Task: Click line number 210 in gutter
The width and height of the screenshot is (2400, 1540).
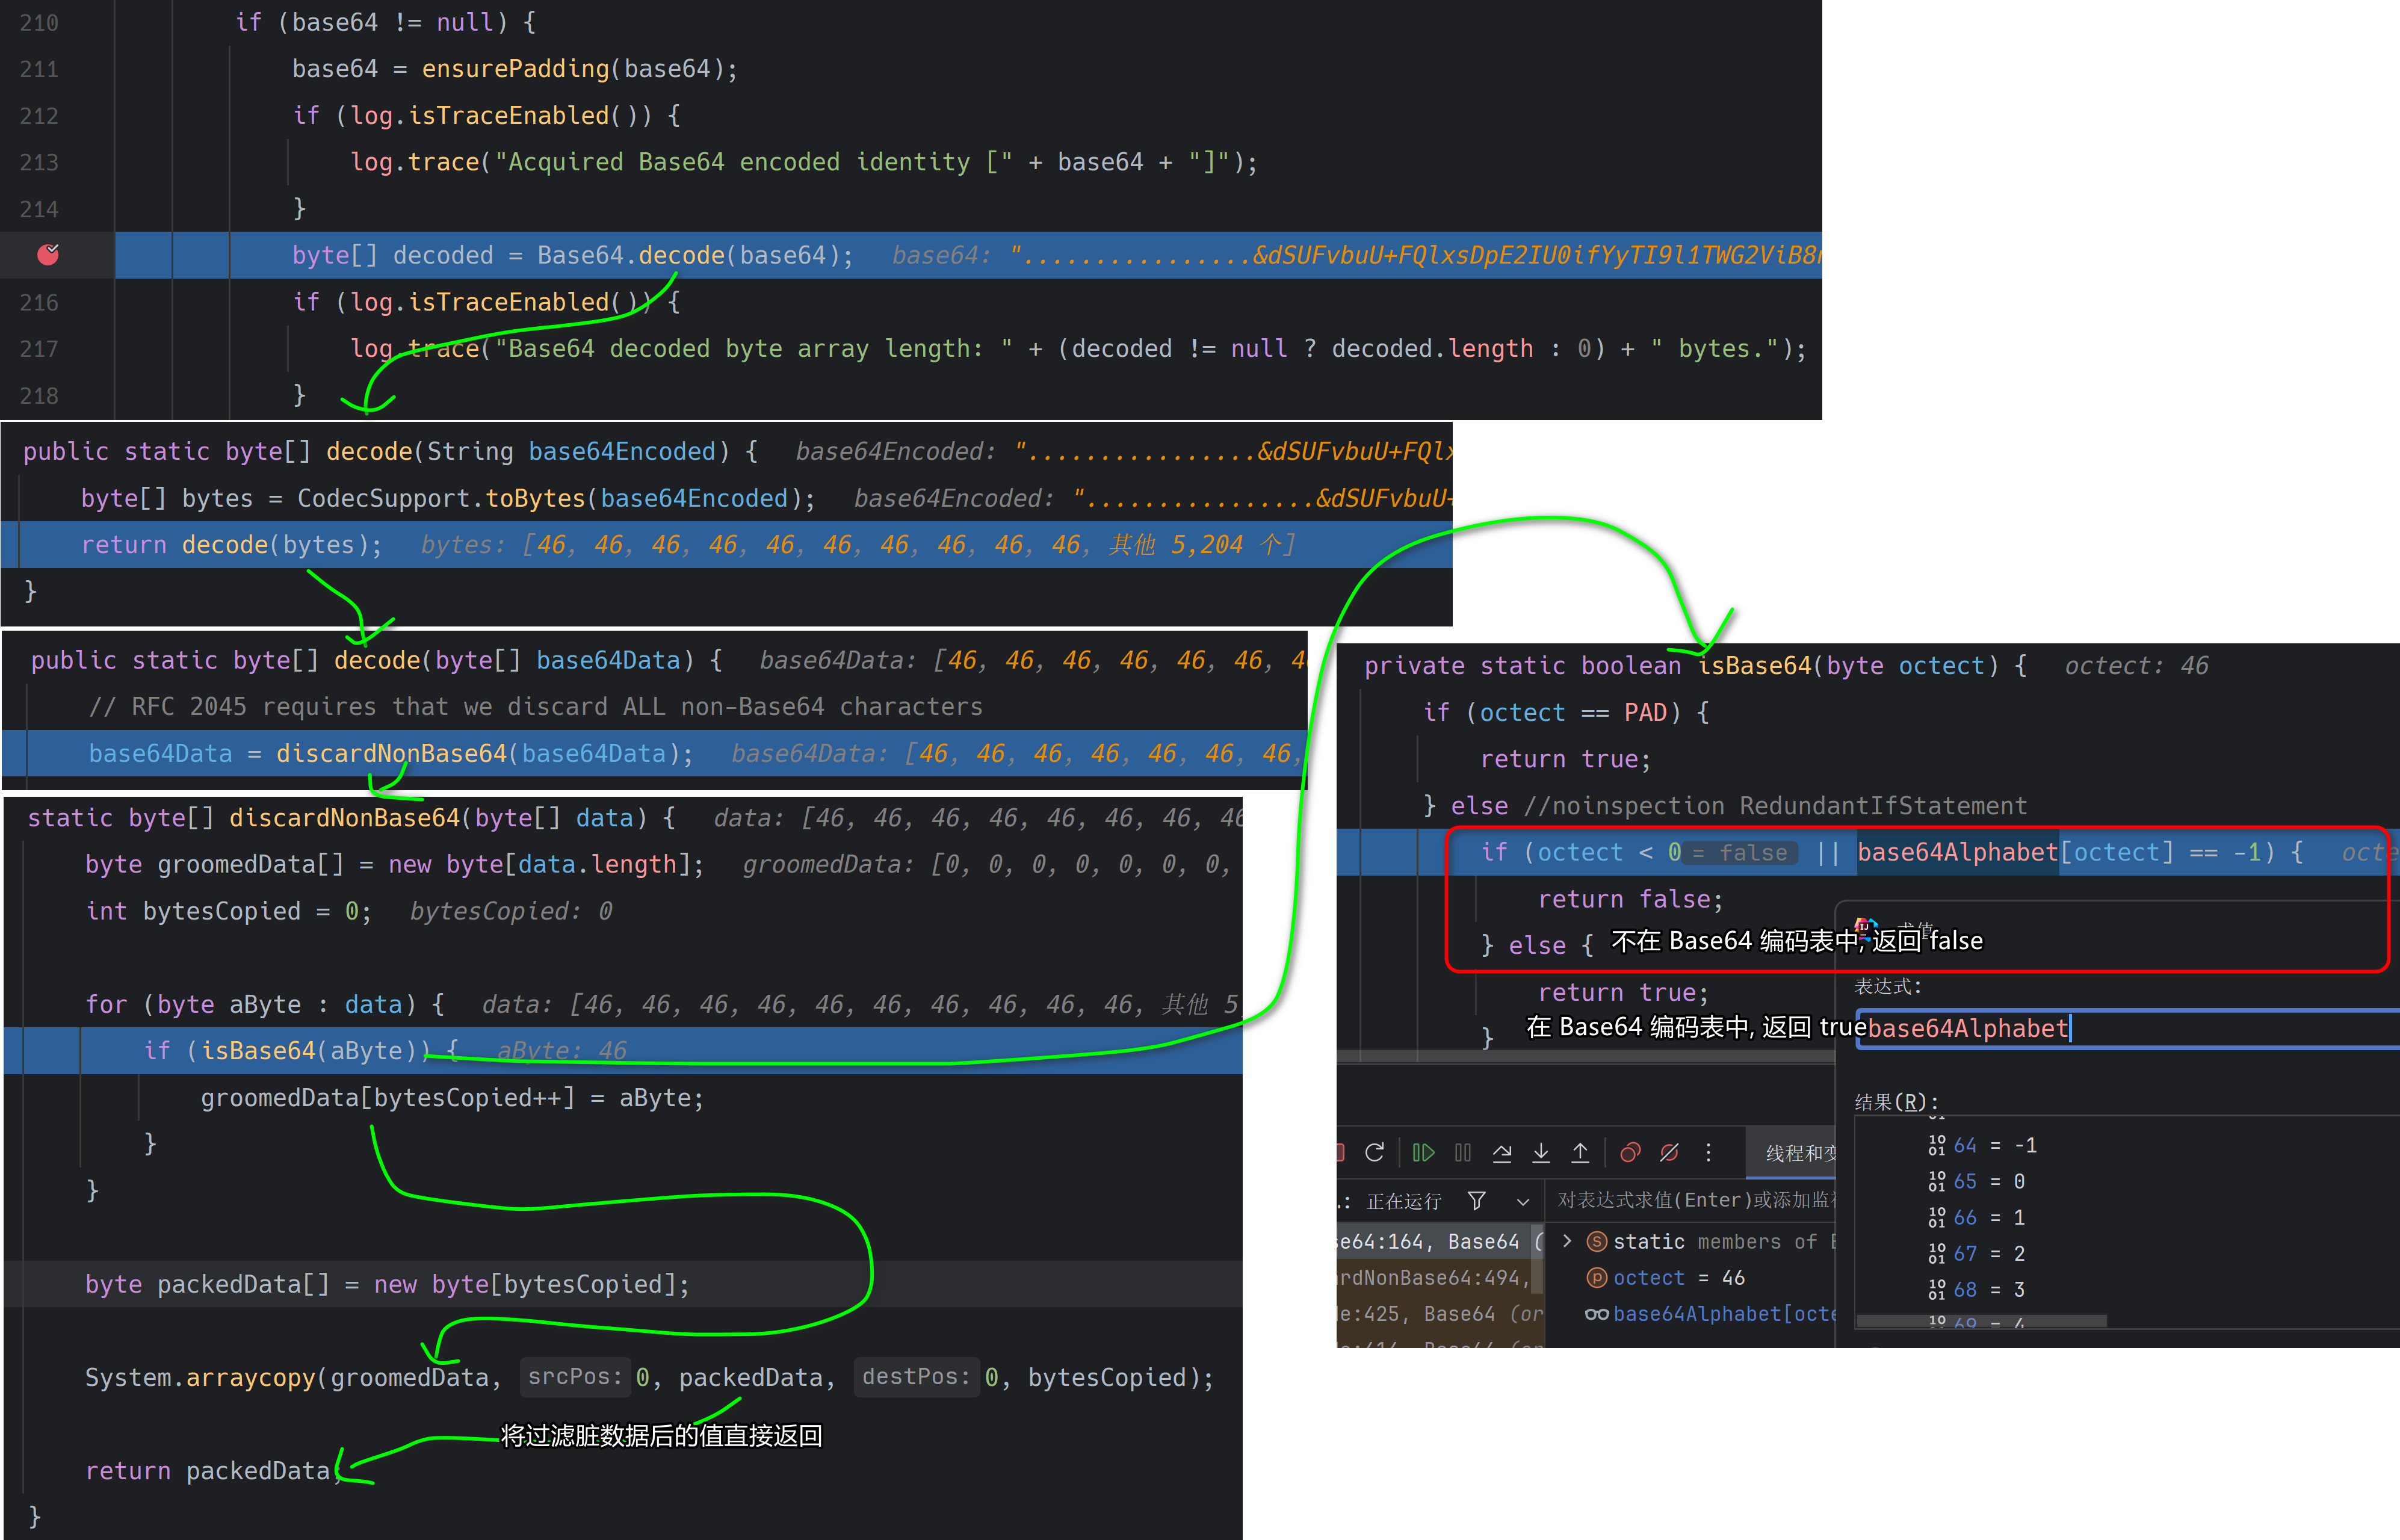Action: 38,22
